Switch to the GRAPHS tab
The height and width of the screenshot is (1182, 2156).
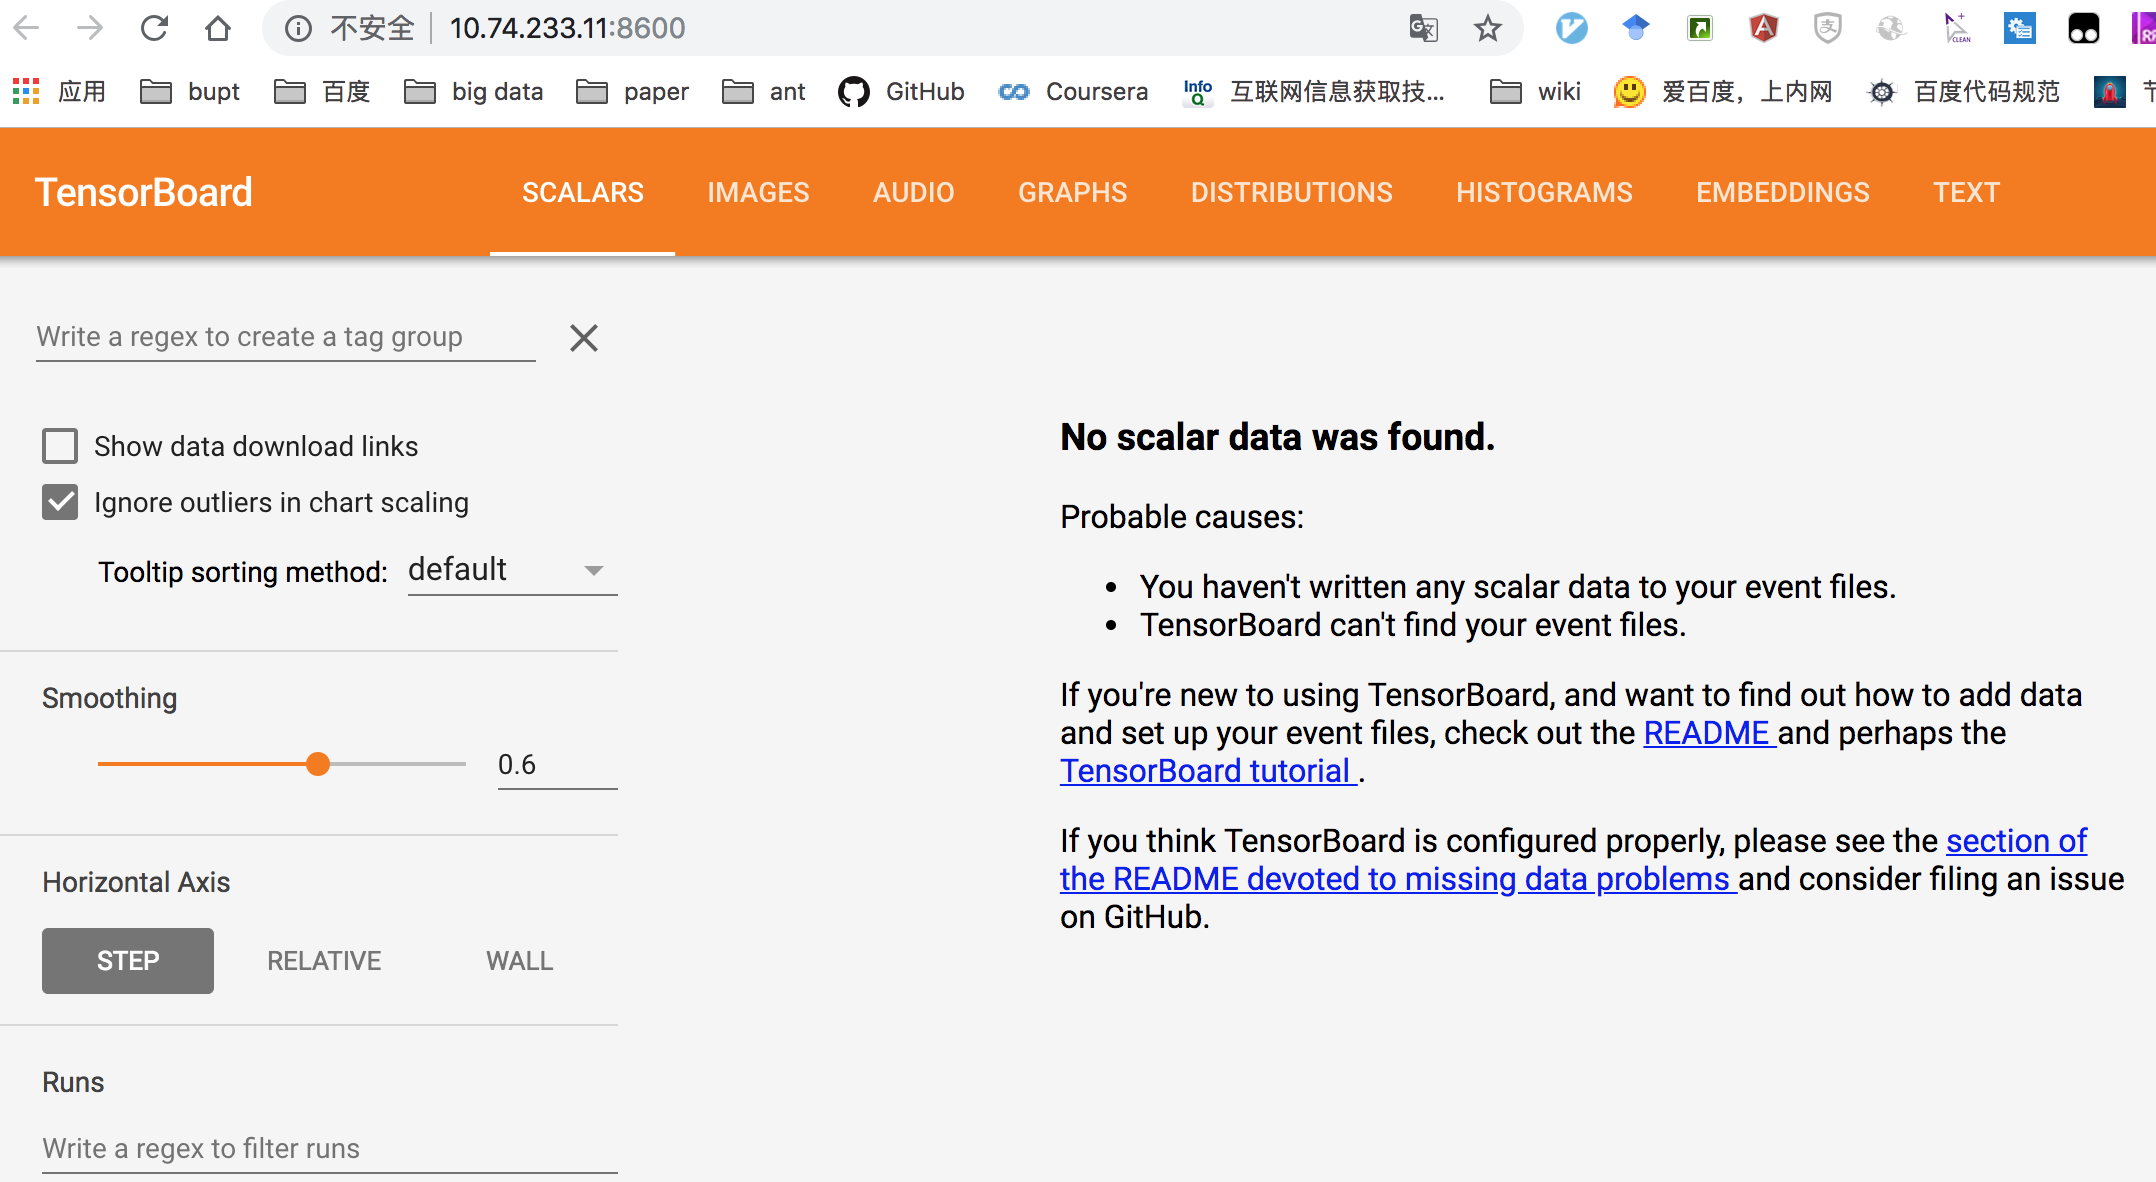[1072, 192]
